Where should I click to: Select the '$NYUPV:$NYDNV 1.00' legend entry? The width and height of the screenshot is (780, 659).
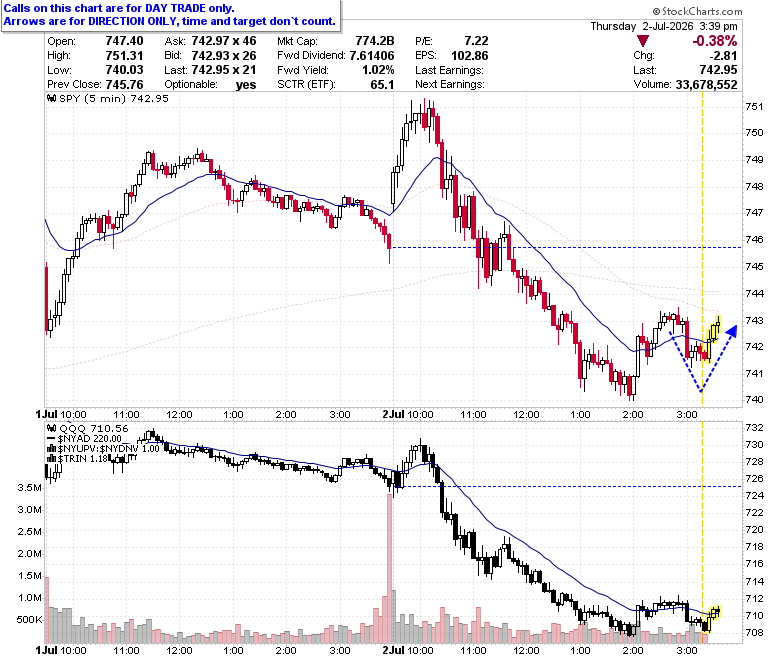click(x=108, y=449)
